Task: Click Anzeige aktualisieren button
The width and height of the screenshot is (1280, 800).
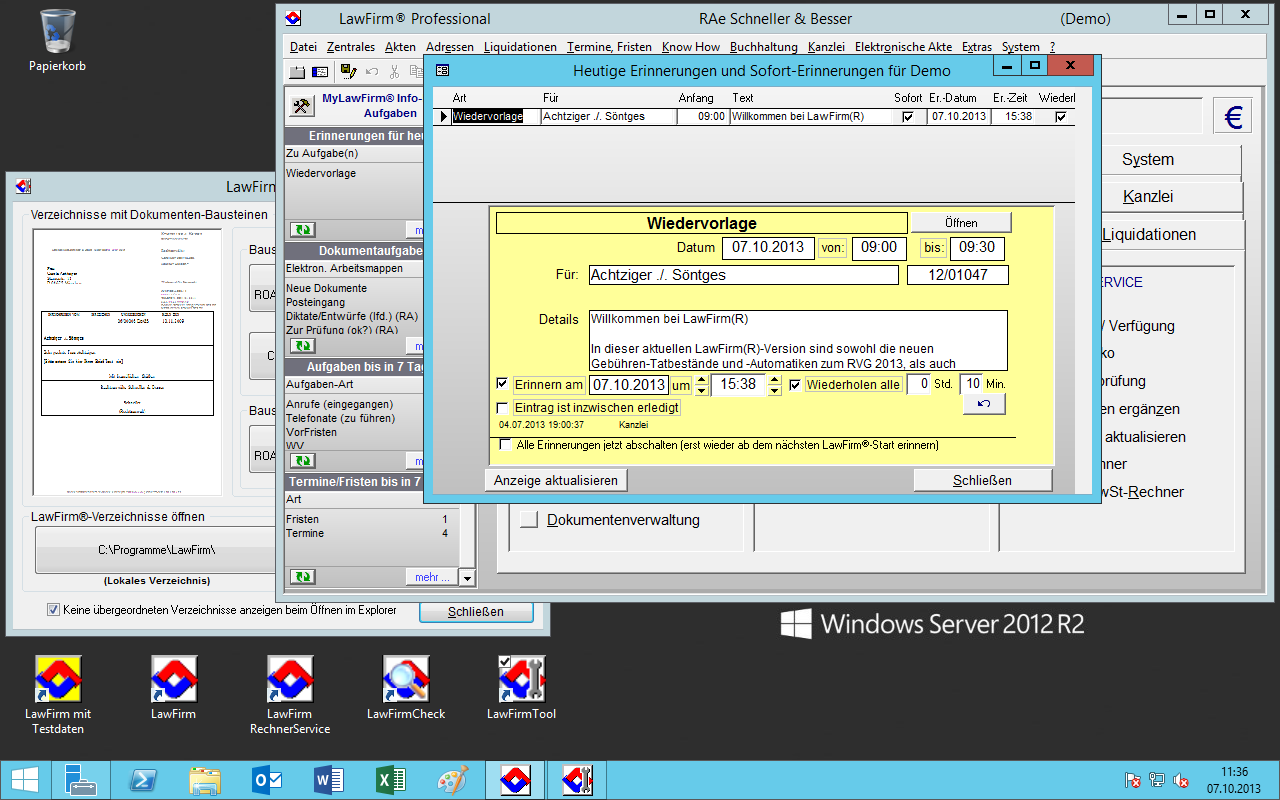Action: [x=556, y=480]
